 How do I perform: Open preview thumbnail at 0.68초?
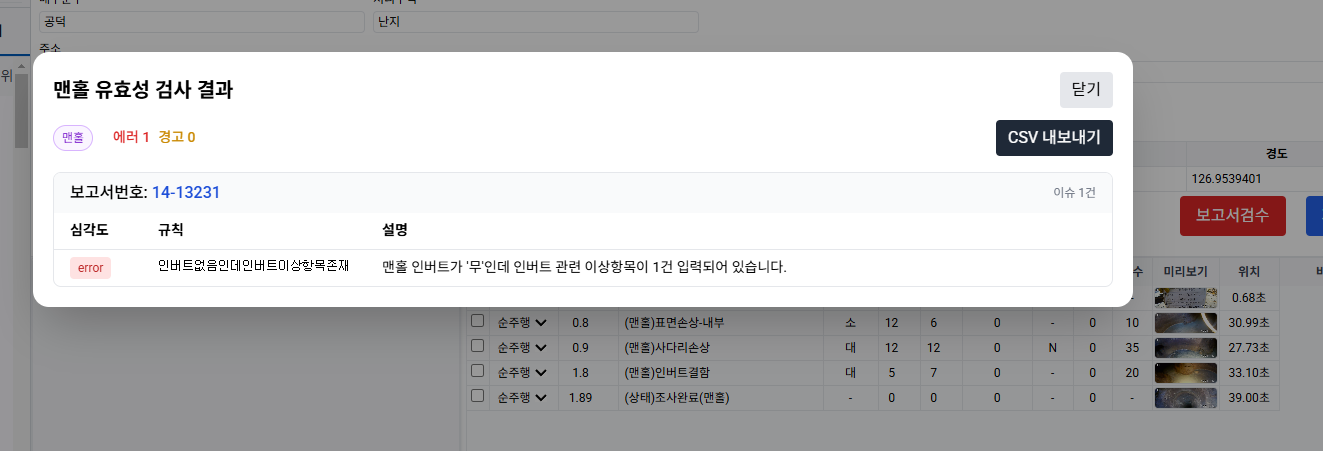[1185, 298]
